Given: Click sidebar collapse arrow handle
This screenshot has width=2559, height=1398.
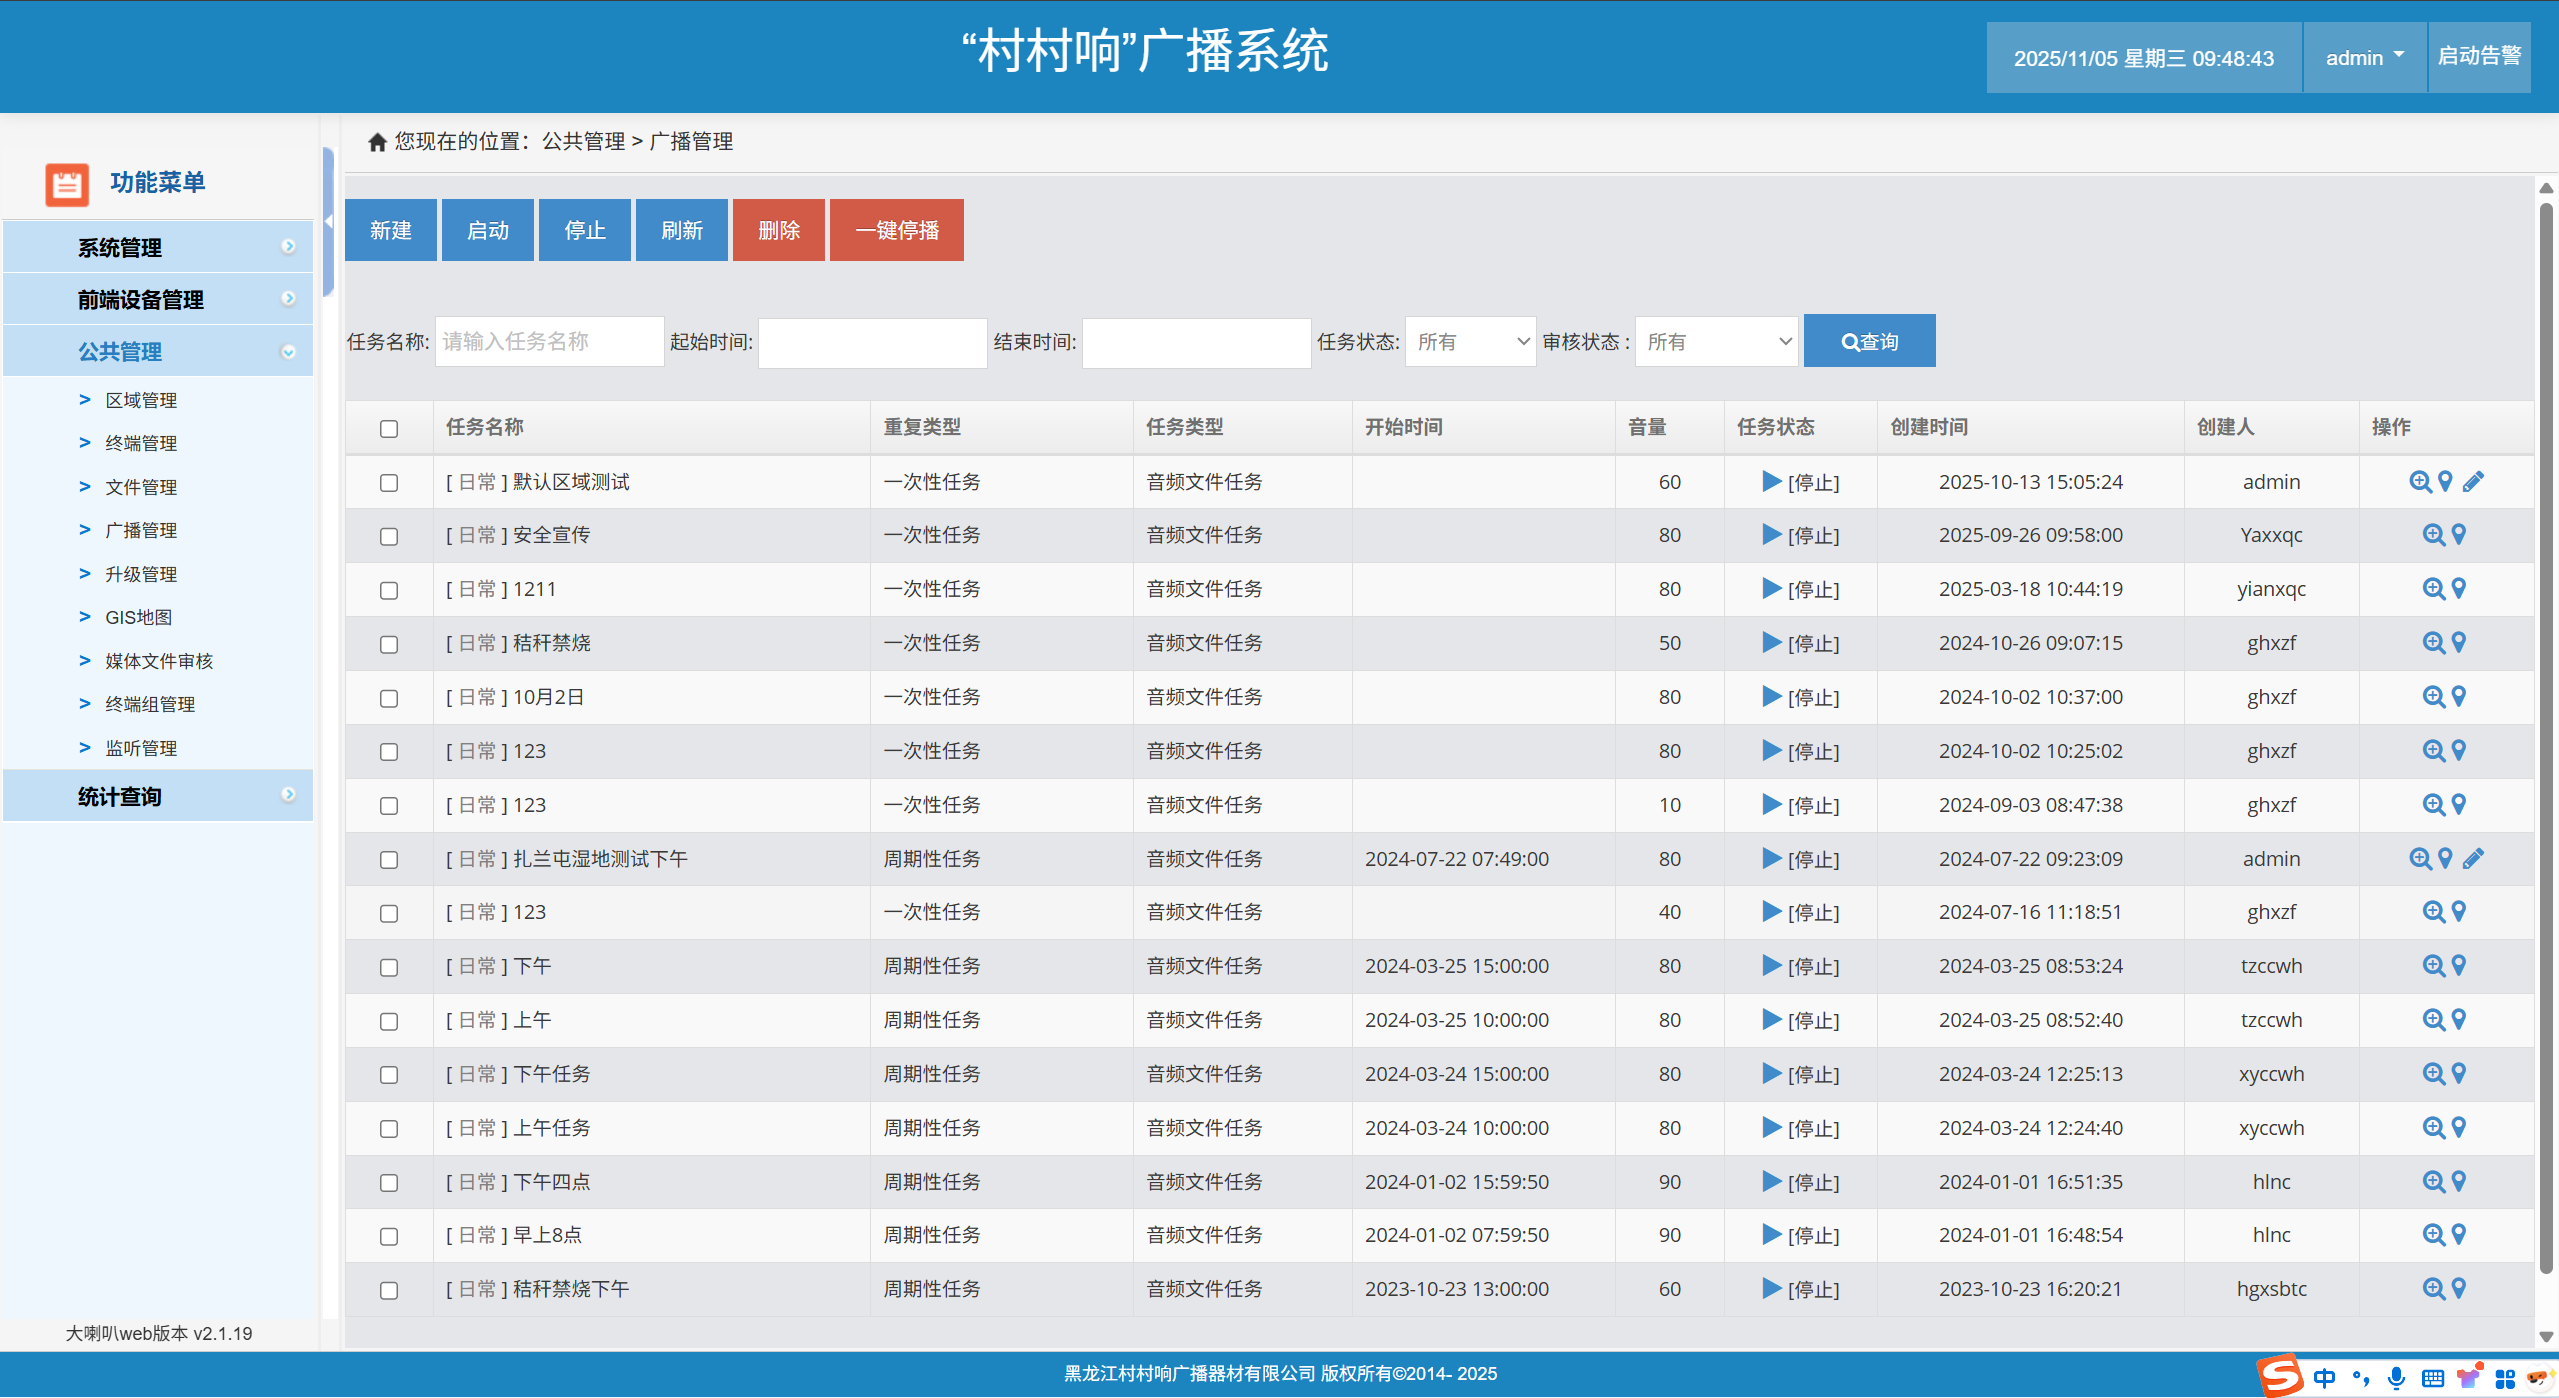Looking at the screenshot, I should click(328, 221).
